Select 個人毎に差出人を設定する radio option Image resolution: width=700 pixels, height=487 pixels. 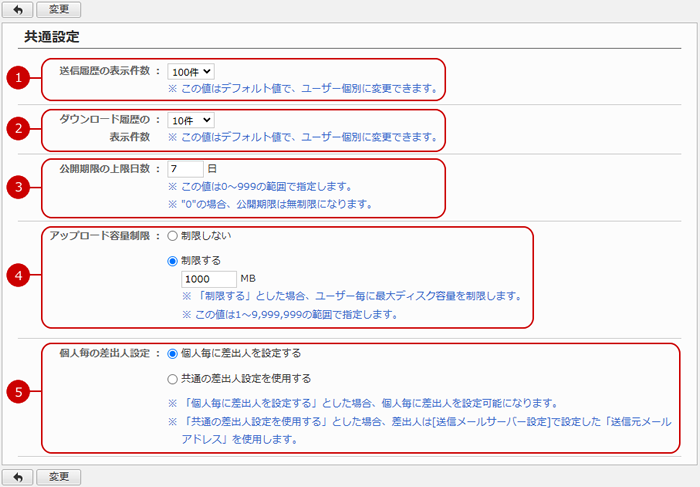tap(172, 354)
